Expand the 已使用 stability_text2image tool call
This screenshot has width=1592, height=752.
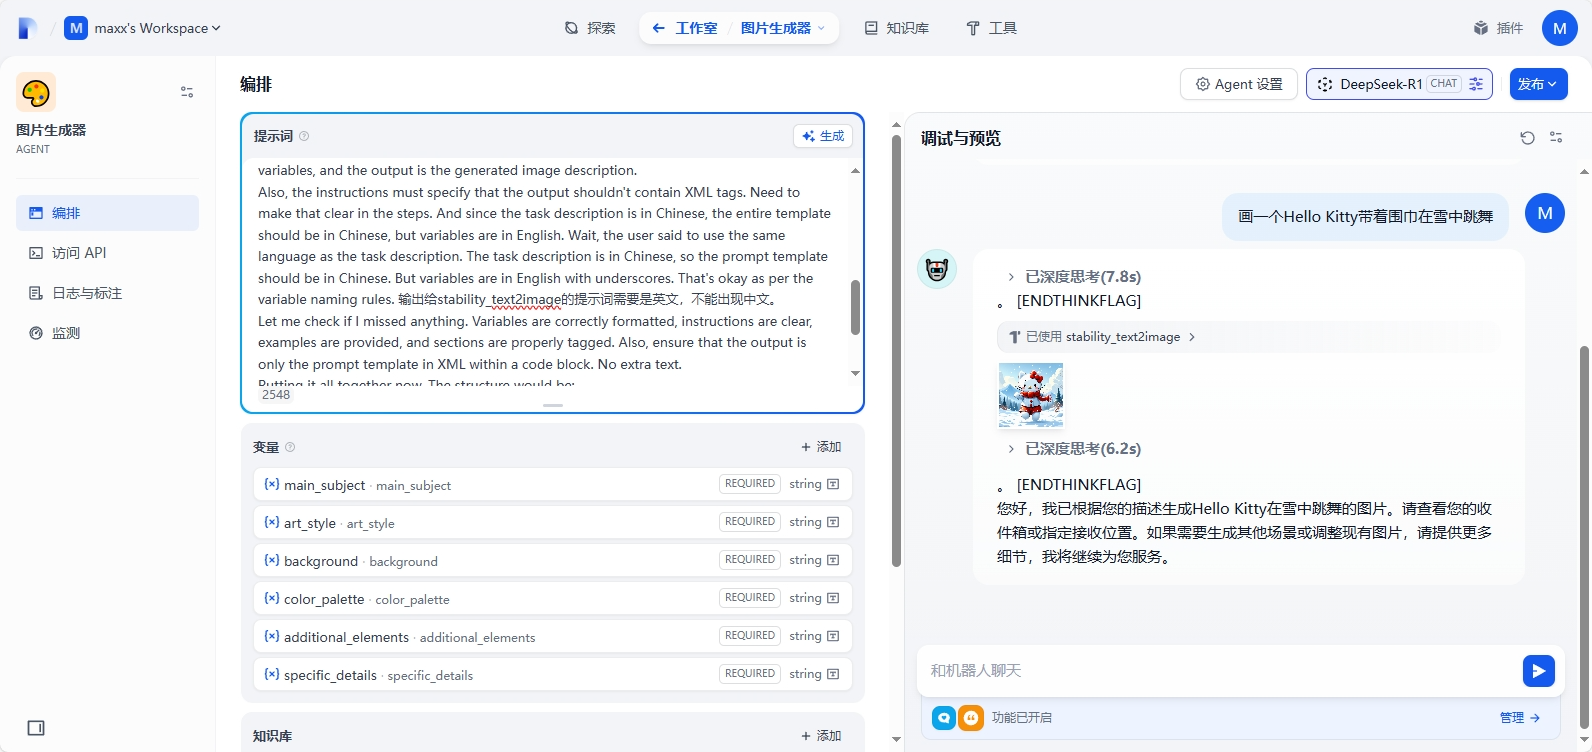point(1103,337)
